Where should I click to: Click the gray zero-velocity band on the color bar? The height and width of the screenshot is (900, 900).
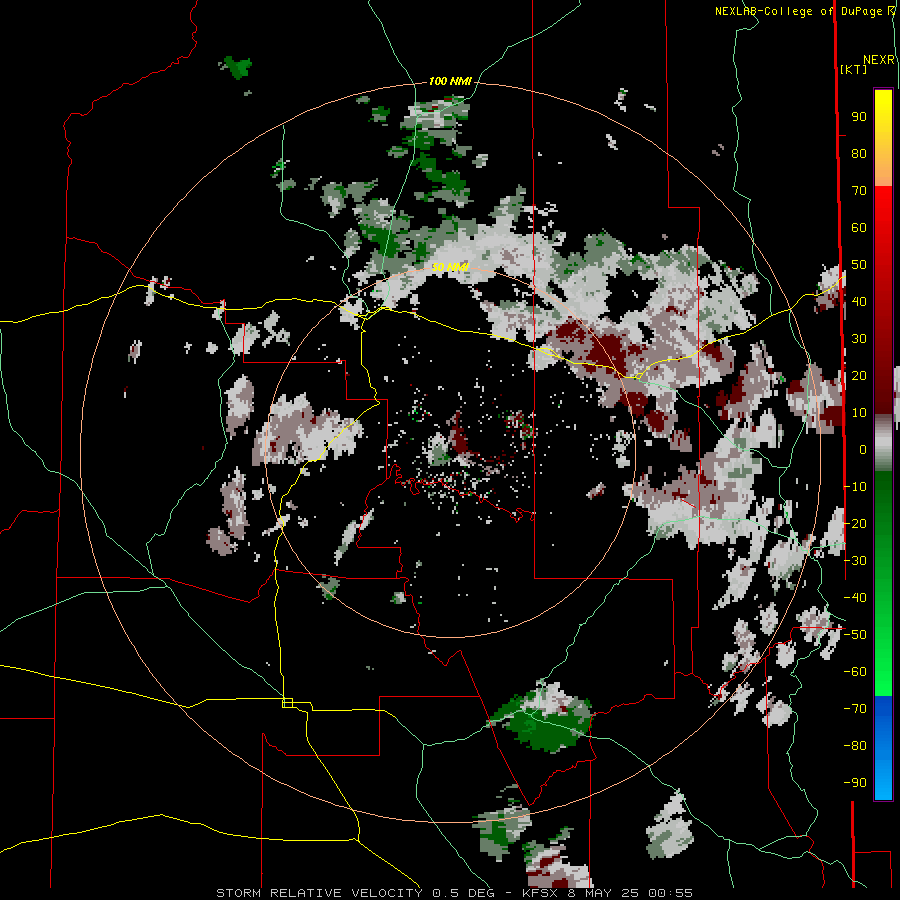click(883, 442)
